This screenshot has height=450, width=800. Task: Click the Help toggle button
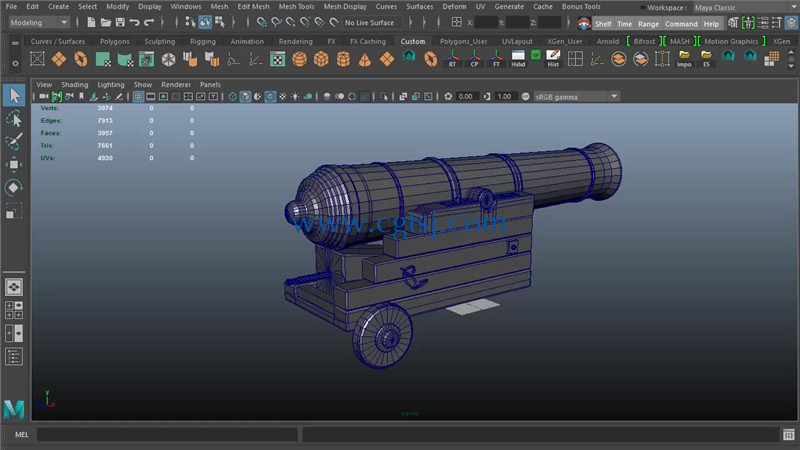click(x=711, y=23)
